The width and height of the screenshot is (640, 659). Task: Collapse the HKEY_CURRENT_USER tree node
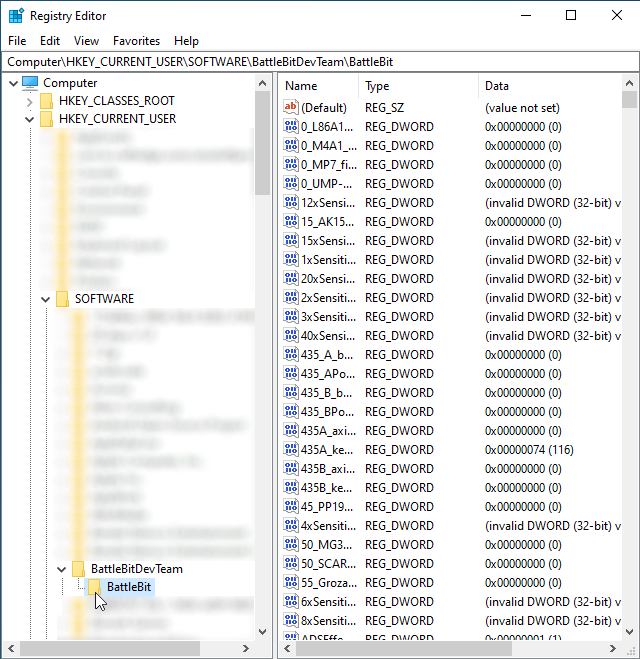pos(30,119)
